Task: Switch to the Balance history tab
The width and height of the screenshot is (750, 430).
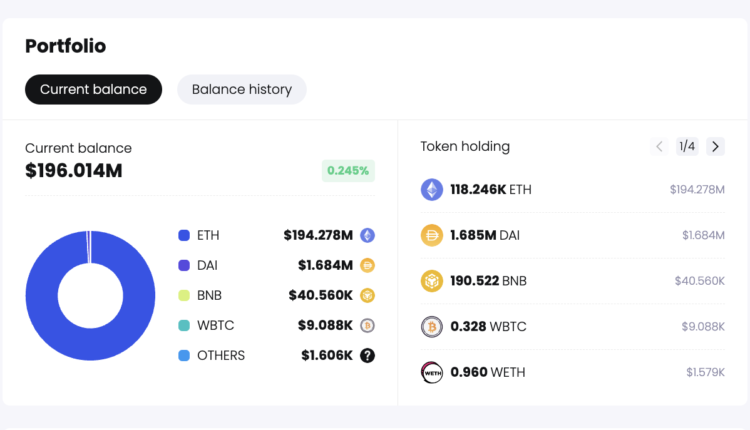Action: pos(242,89)
